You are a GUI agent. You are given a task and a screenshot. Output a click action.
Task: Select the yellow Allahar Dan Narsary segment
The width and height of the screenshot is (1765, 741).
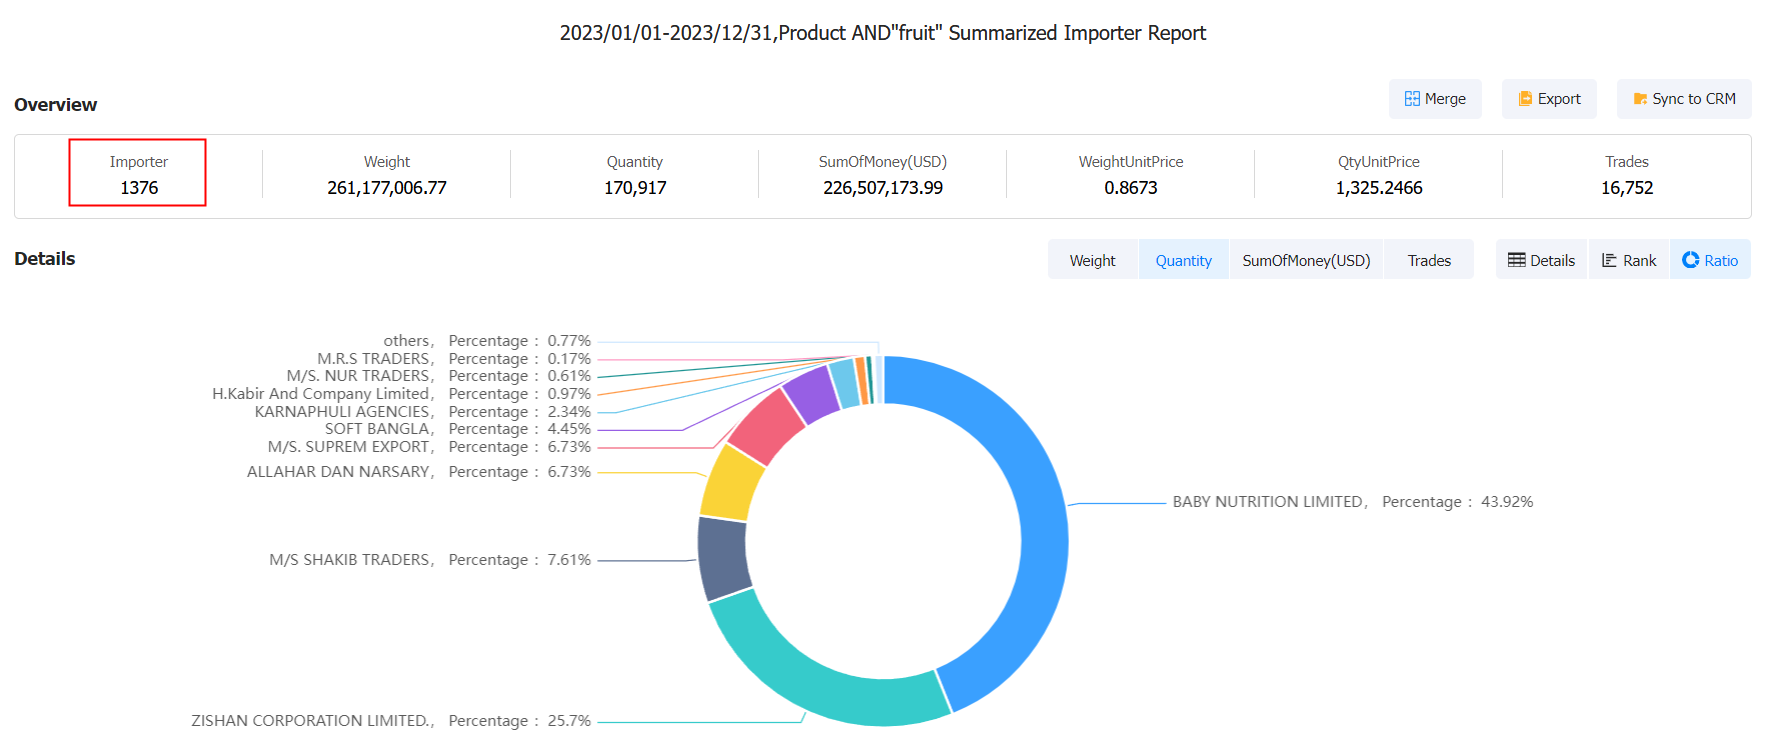(732, 482)
